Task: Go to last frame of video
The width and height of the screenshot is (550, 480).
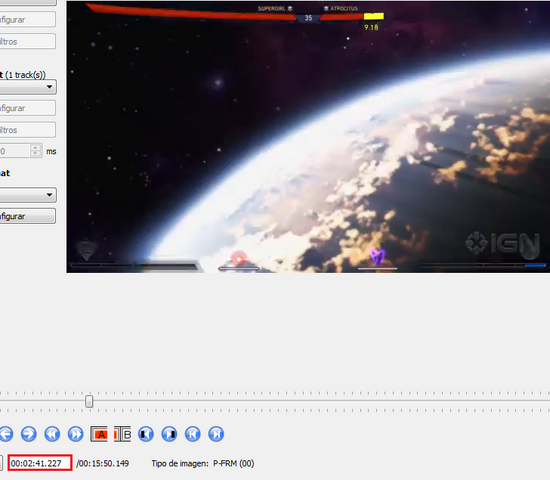Action: (x=216, y=434)
